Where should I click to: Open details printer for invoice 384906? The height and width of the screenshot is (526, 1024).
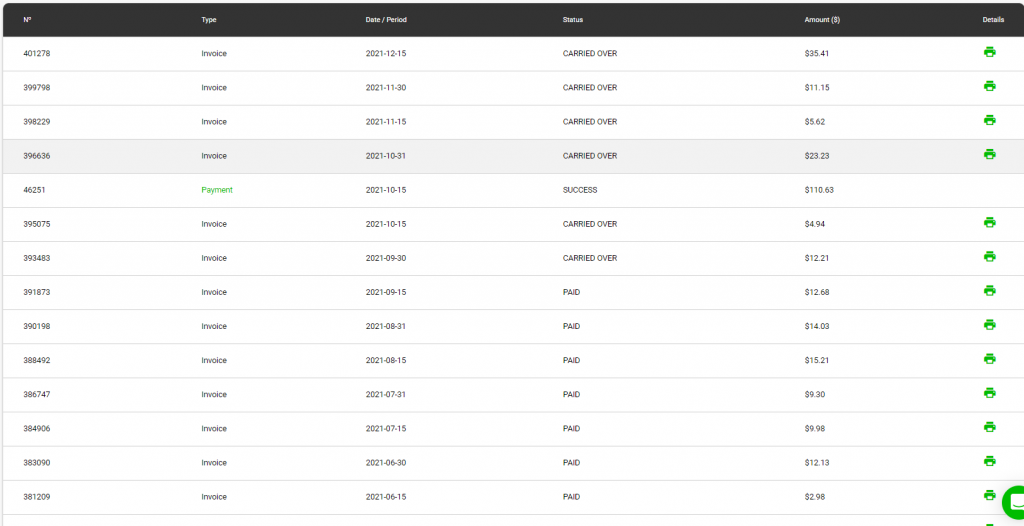tap(989, 427)
